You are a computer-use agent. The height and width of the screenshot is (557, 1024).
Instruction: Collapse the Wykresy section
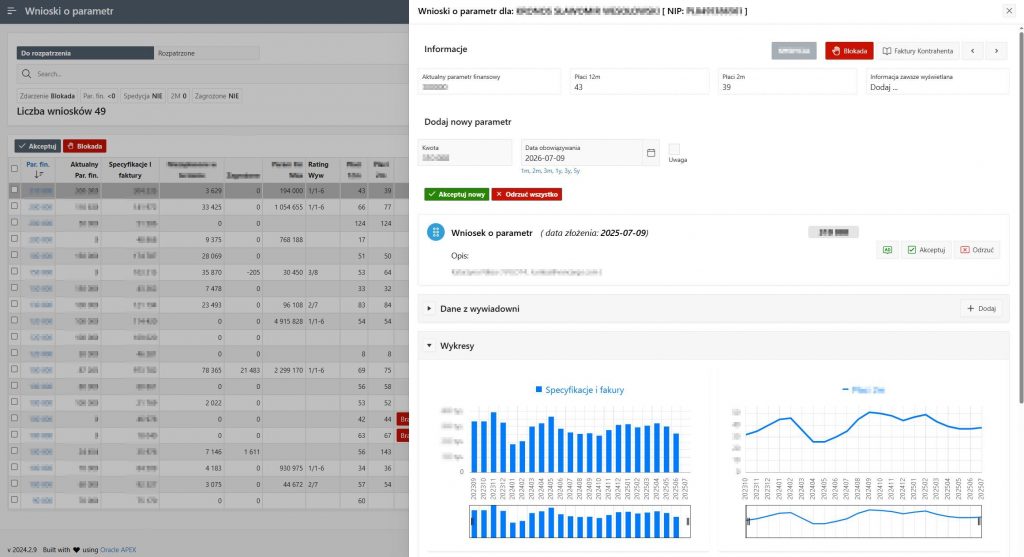pyautogui.click(x=429, y=345)
